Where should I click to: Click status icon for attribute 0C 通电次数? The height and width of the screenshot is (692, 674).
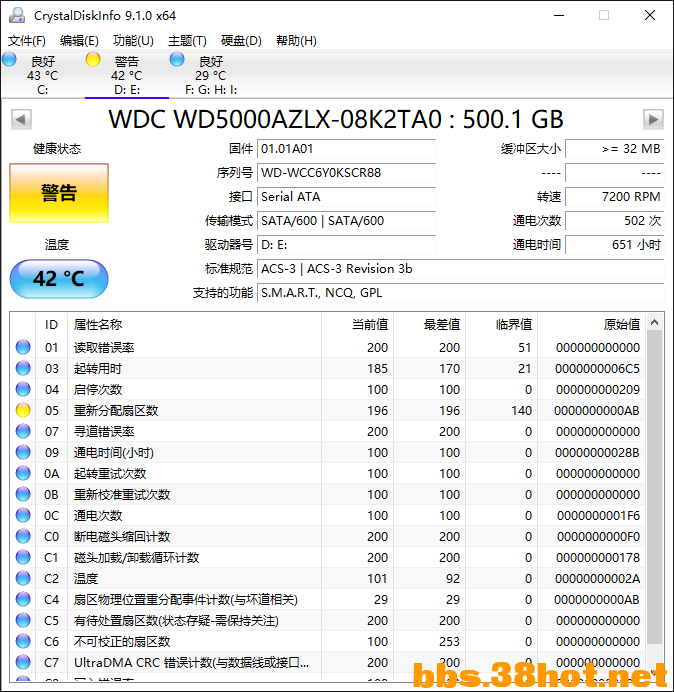point(23,515)
